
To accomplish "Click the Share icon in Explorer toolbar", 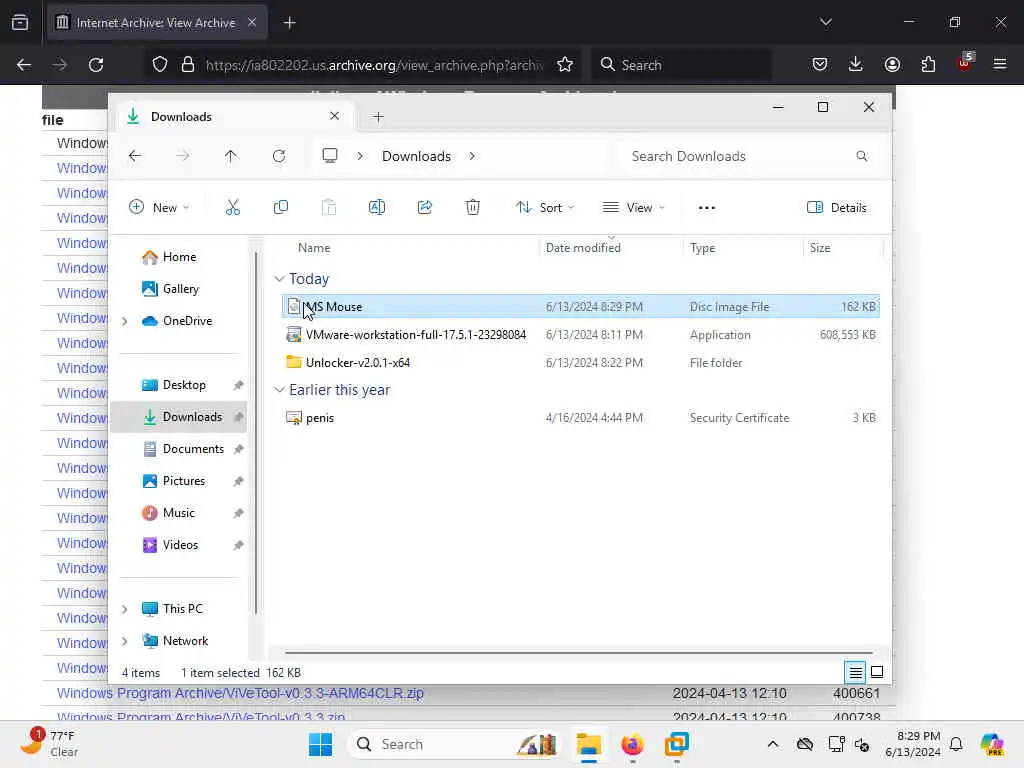I will click(x=424, y=208).
